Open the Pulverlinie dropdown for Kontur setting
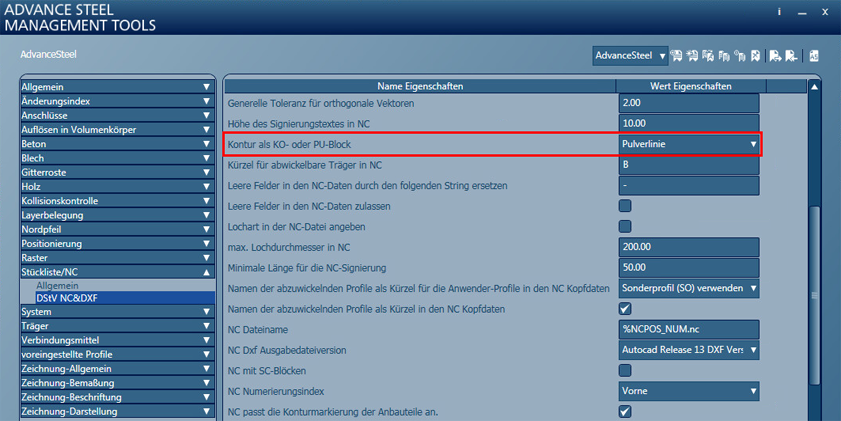 tap(689, 144)
